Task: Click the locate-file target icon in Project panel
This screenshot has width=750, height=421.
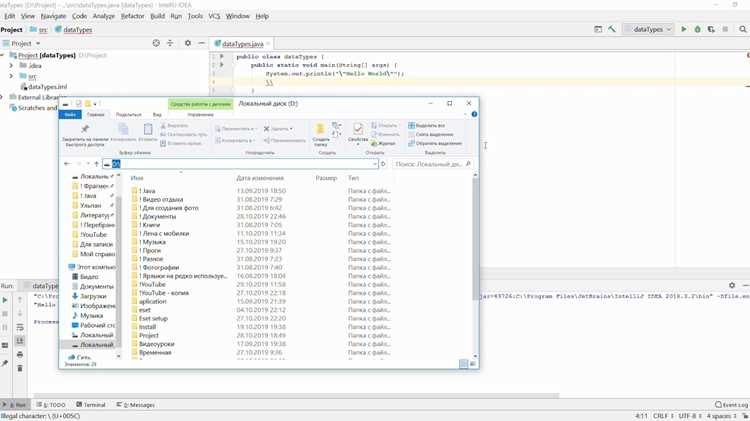Action: 156,43
